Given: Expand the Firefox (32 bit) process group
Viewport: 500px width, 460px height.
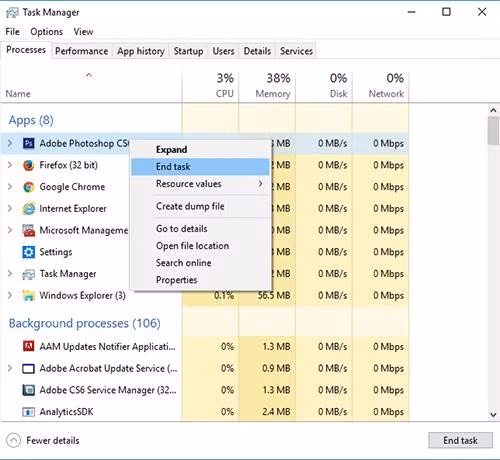Looking at the screenshot, I should [10, 165].
